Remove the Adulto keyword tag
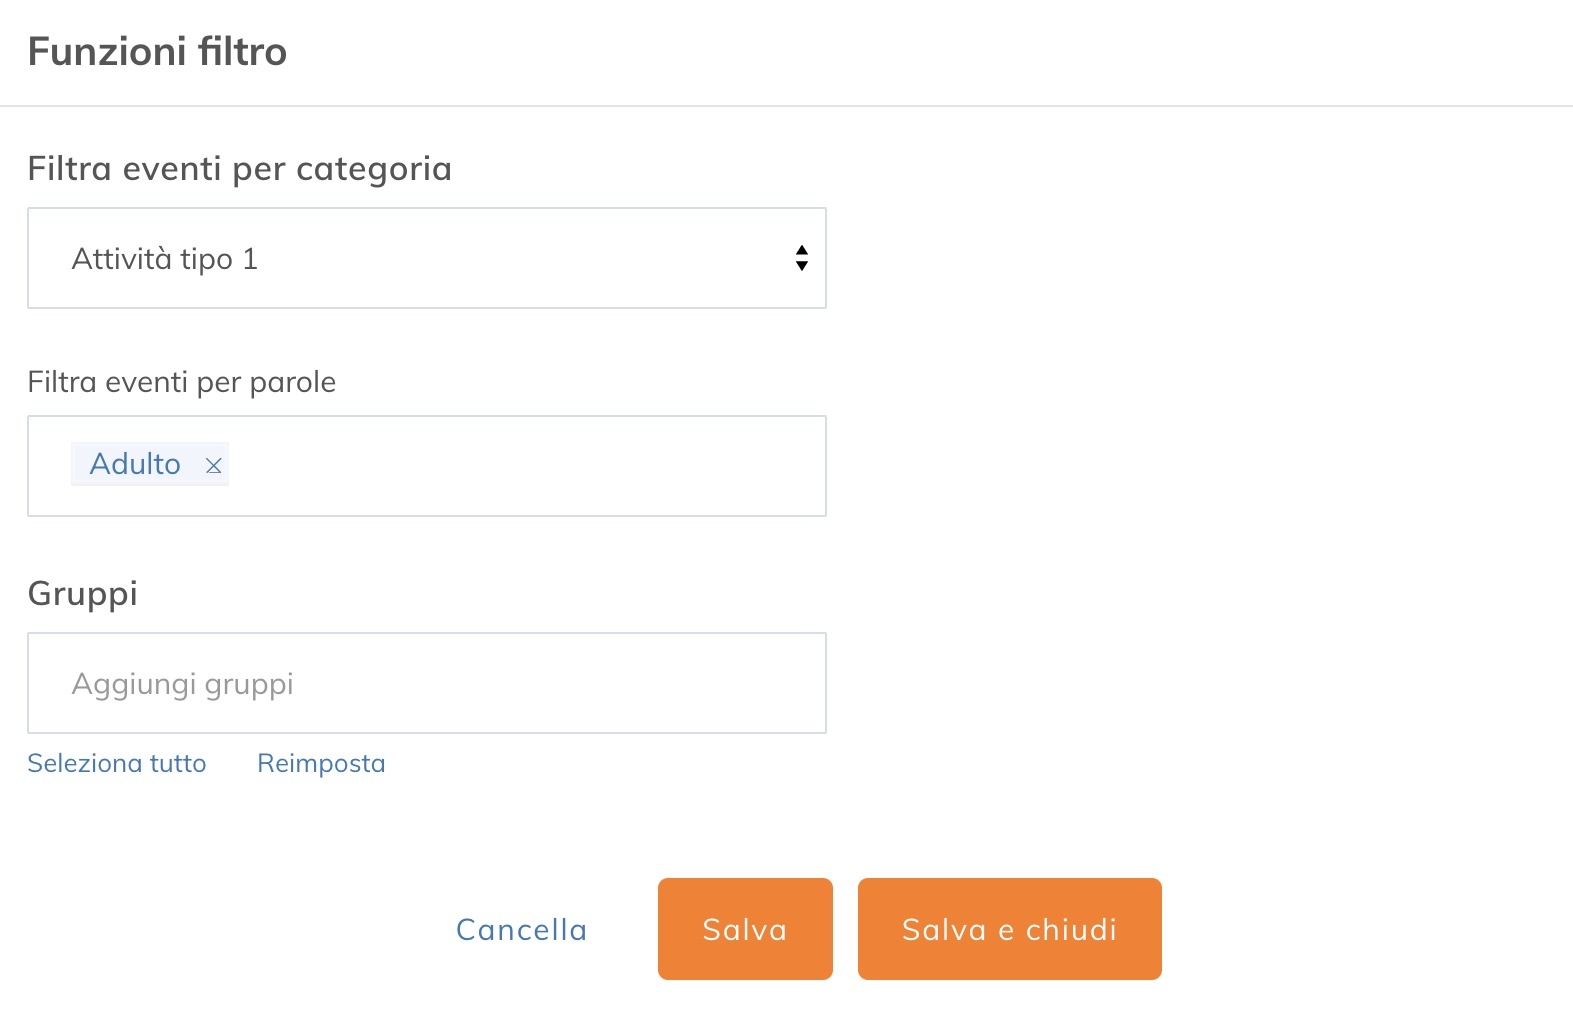Screen dimensions: 1573x1023 click(213, 465)
